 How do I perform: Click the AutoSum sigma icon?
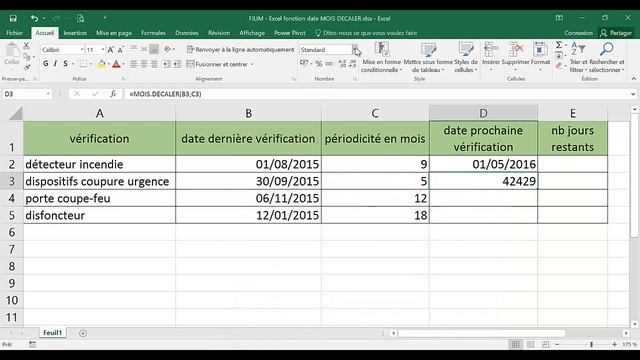pos(559,45)
